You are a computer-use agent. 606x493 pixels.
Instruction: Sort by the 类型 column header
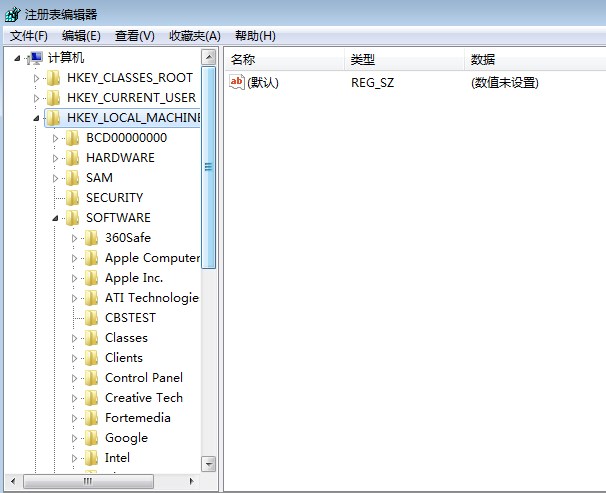404,60
